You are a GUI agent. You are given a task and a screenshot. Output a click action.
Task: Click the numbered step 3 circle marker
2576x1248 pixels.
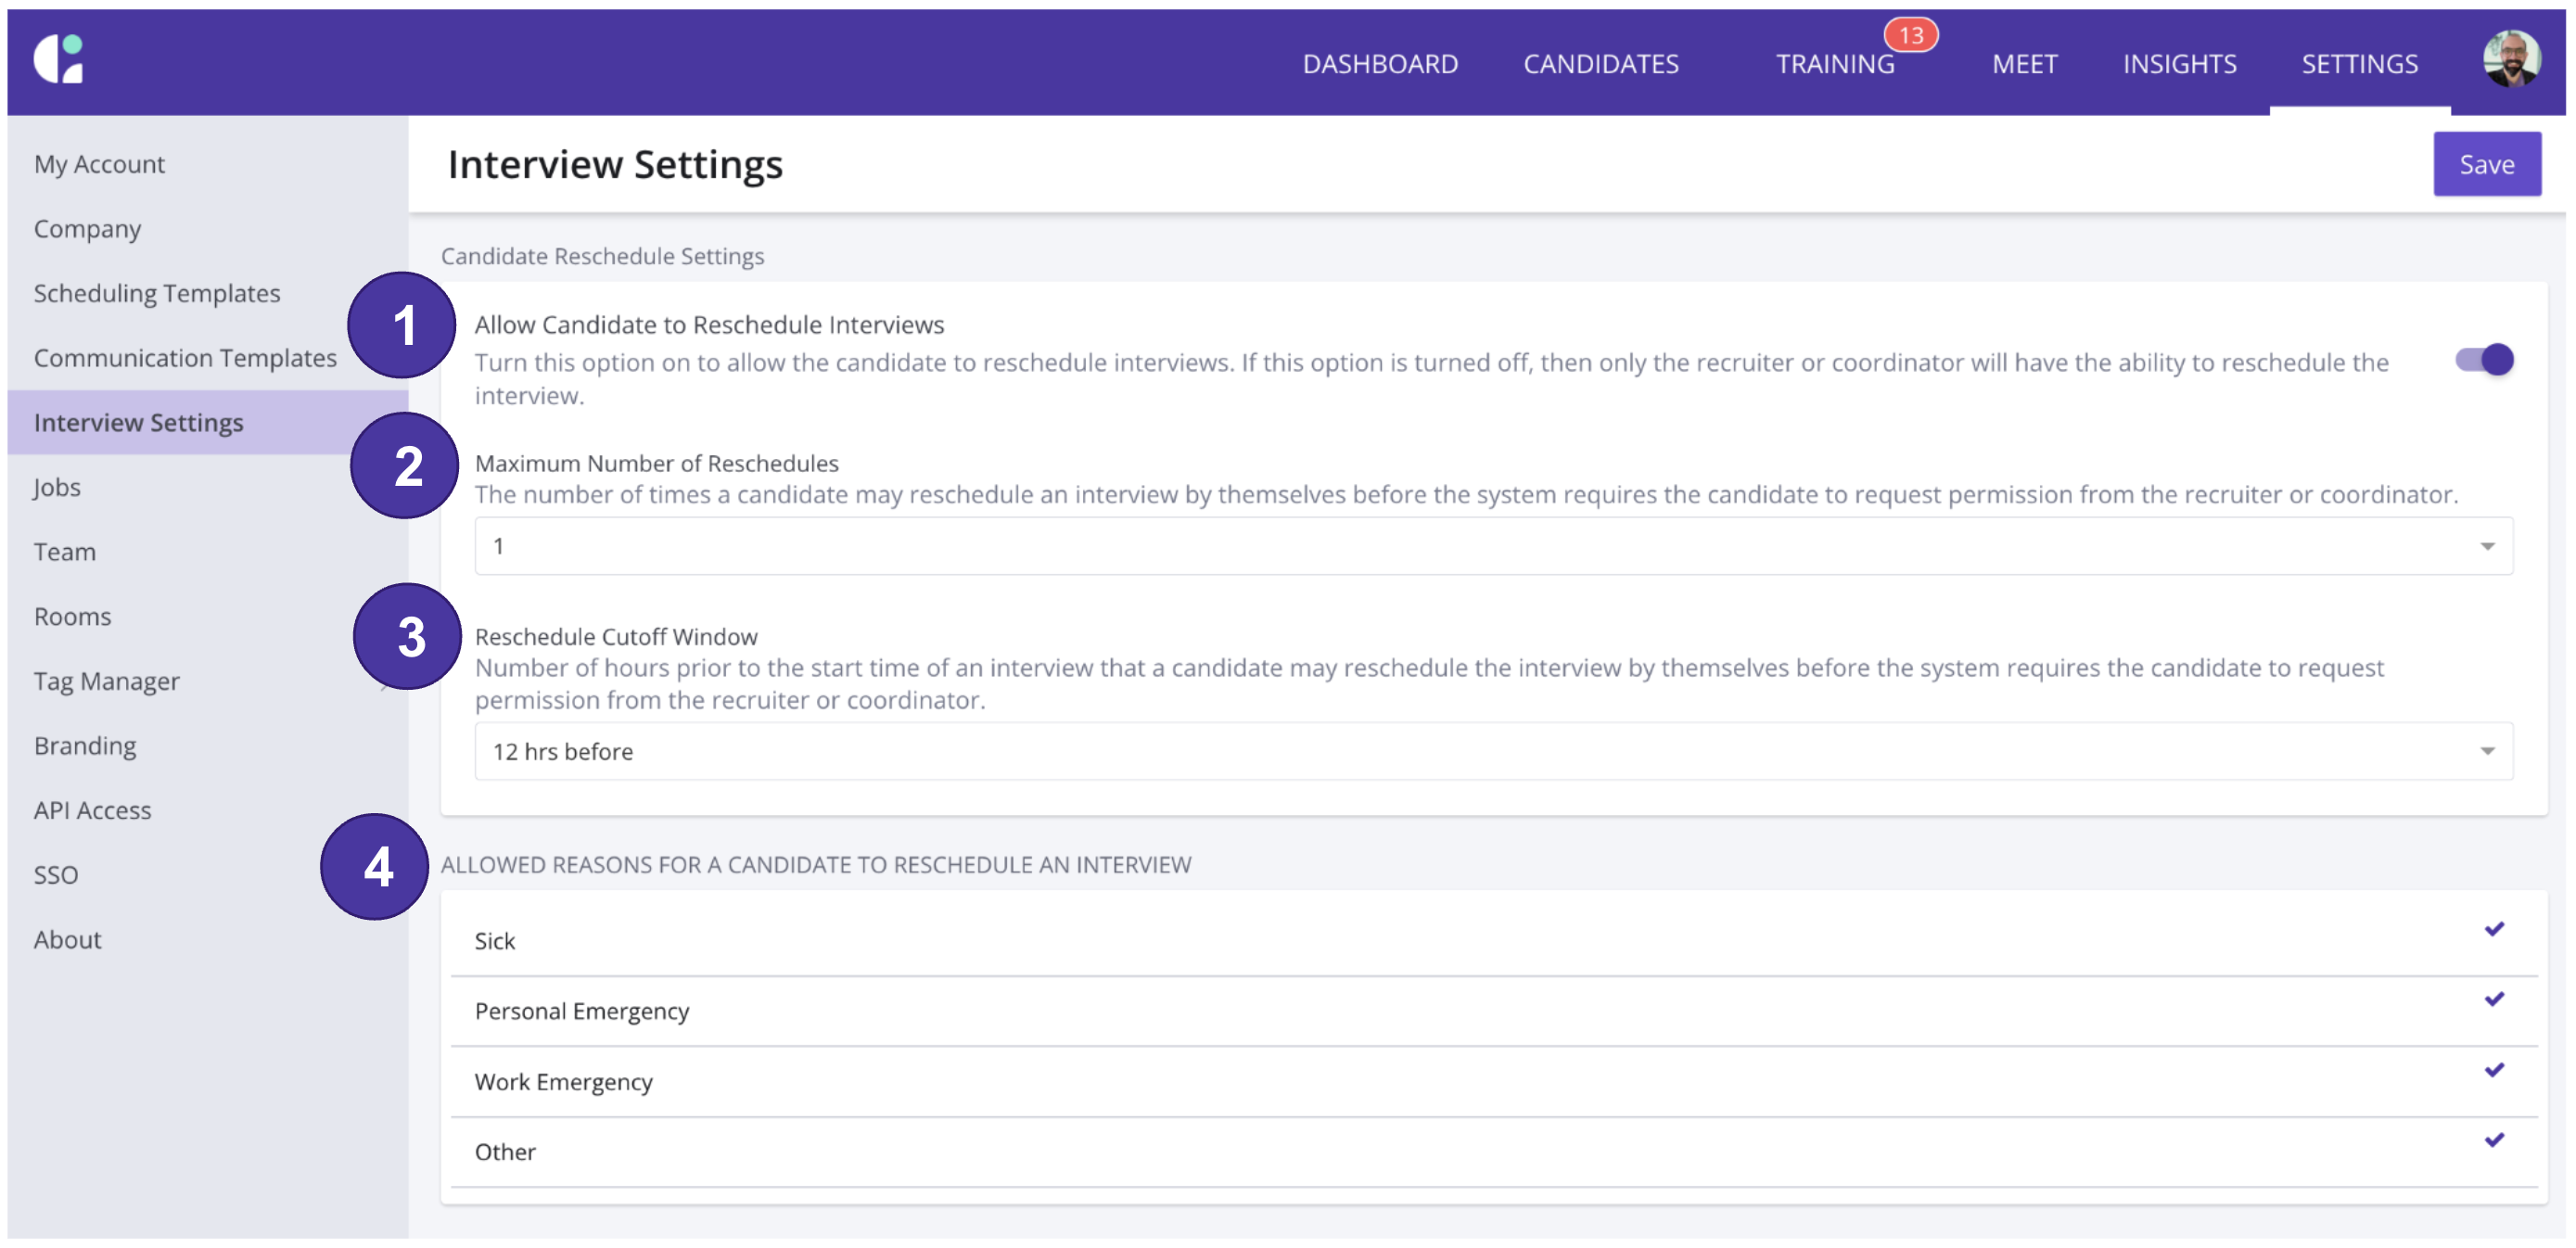pyautogui.click(x=409, y=637)
